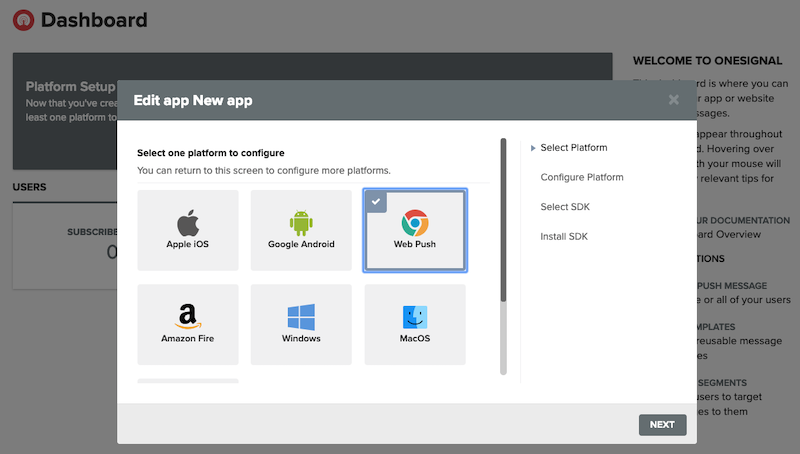Choose the Google Android platform tile
Viewport: 800px width, 454px height.
pos(301,230)
